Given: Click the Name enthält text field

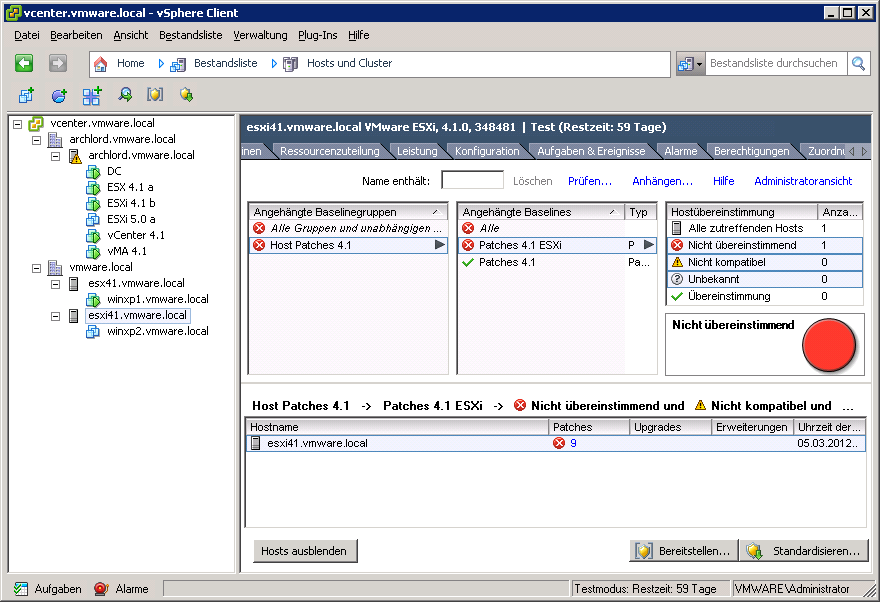Looking at the screenshot, I should [x=472, y=181].
